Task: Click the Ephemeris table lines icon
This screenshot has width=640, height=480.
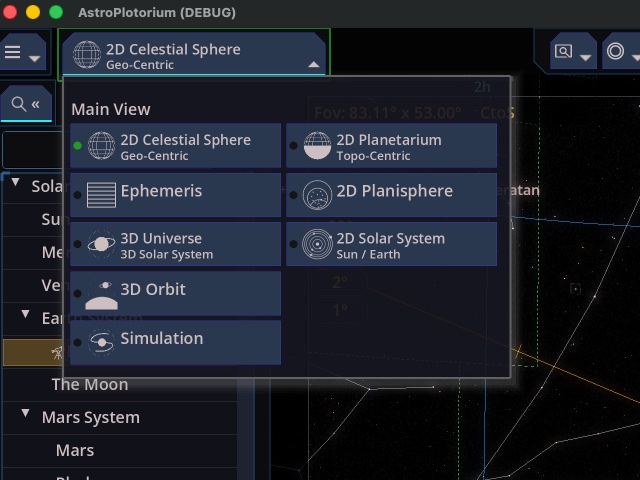Action: 101,195
